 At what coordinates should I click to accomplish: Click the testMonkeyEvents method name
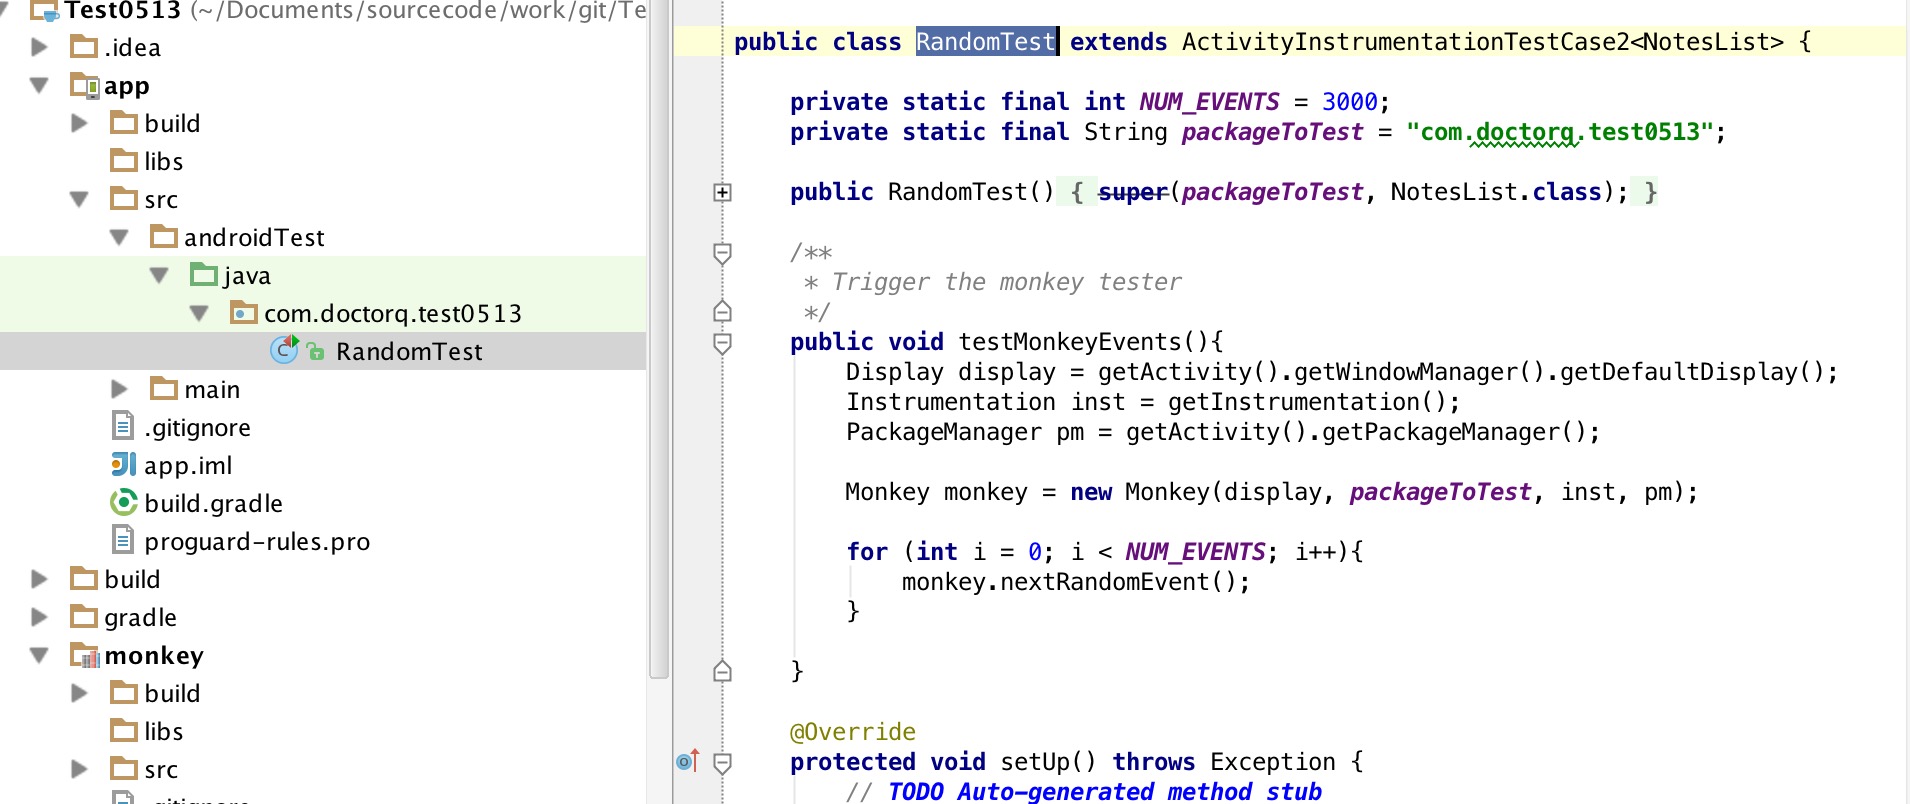coord(1070,342)
